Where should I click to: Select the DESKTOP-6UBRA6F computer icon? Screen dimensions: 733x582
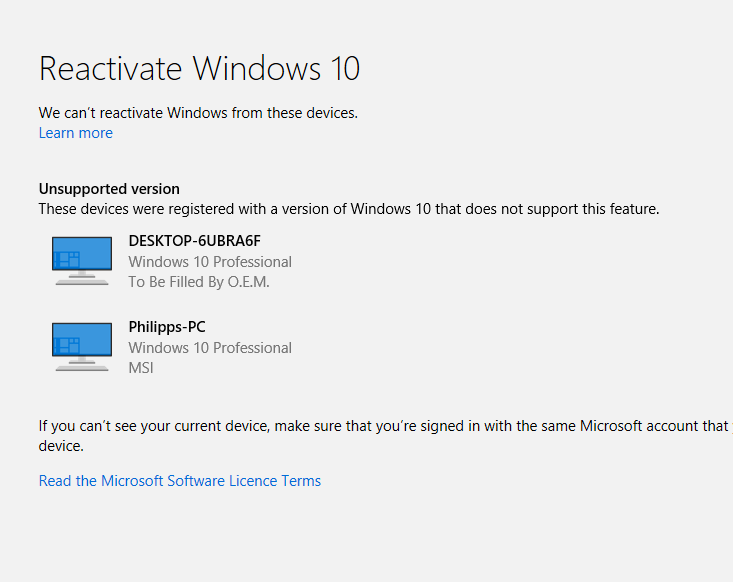[x=82, y=261]
